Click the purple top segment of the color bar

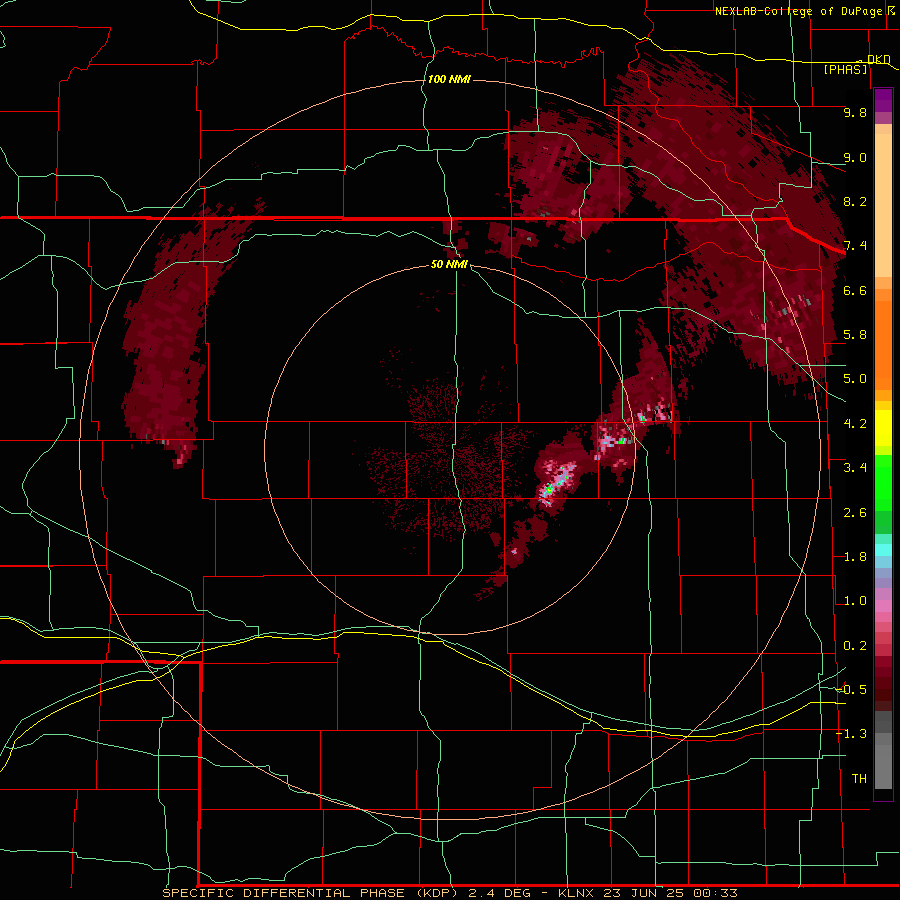pyautogui.click(x=883, y=100)
